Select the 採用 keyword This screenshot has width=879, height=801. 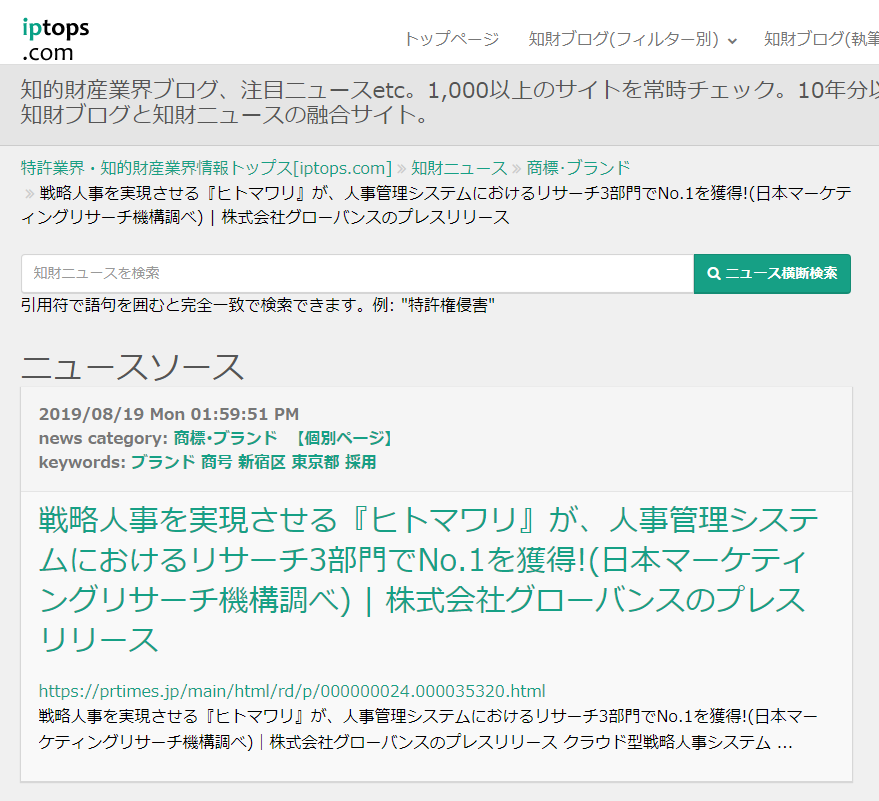[x=360, y=462]
